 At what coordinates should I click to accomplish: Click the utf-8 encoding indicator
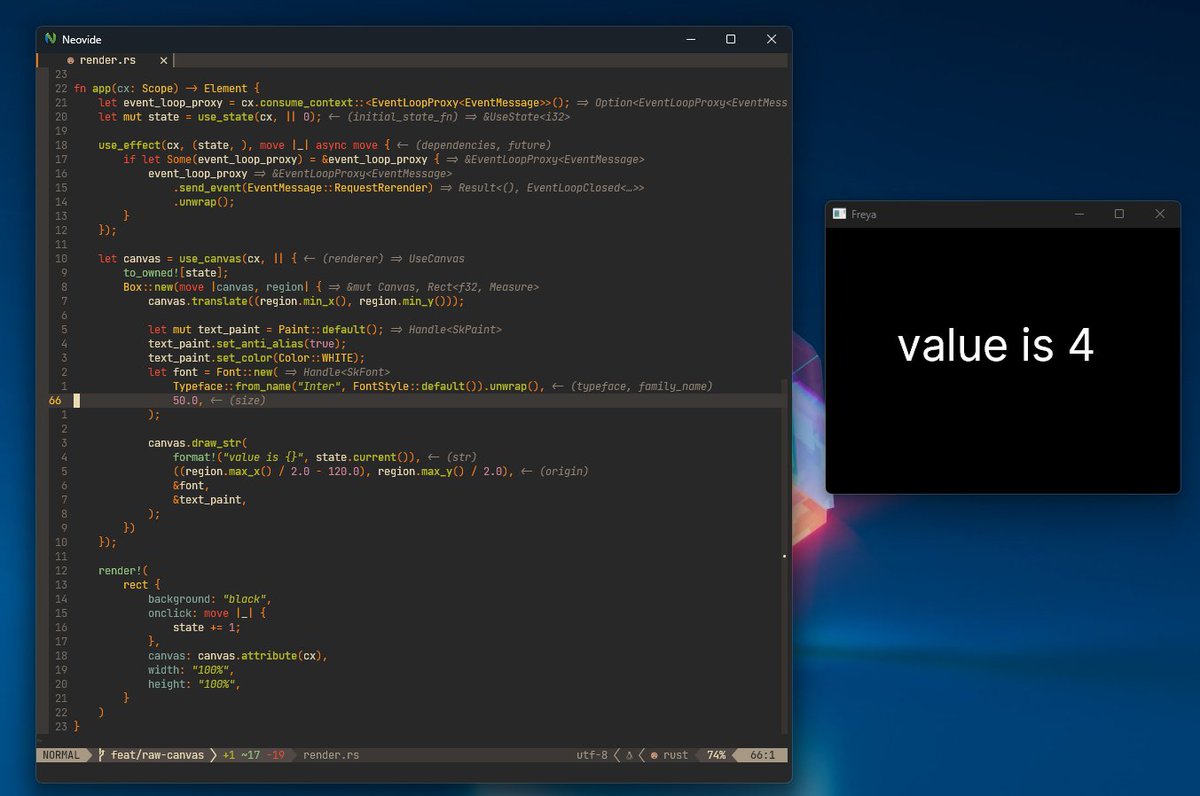(x=592, y=755)
